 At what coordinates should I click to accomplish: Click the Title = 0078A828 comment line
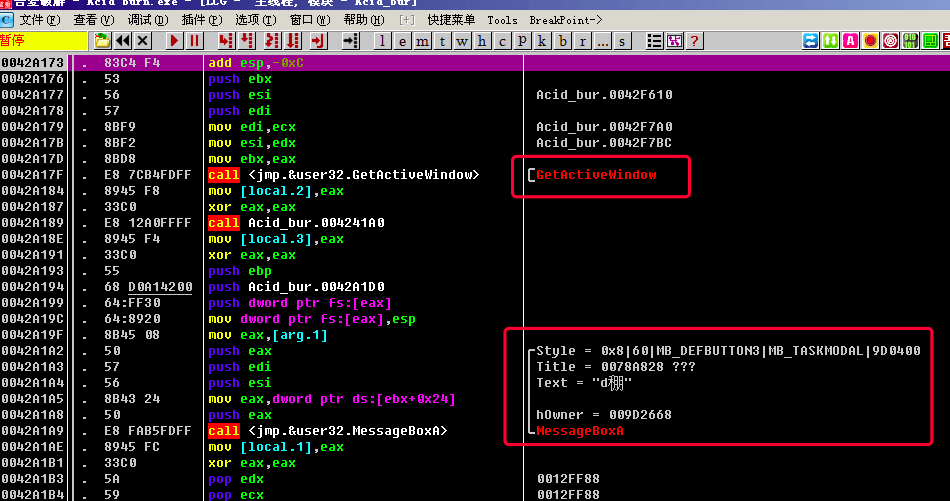(x=616, y=367)
